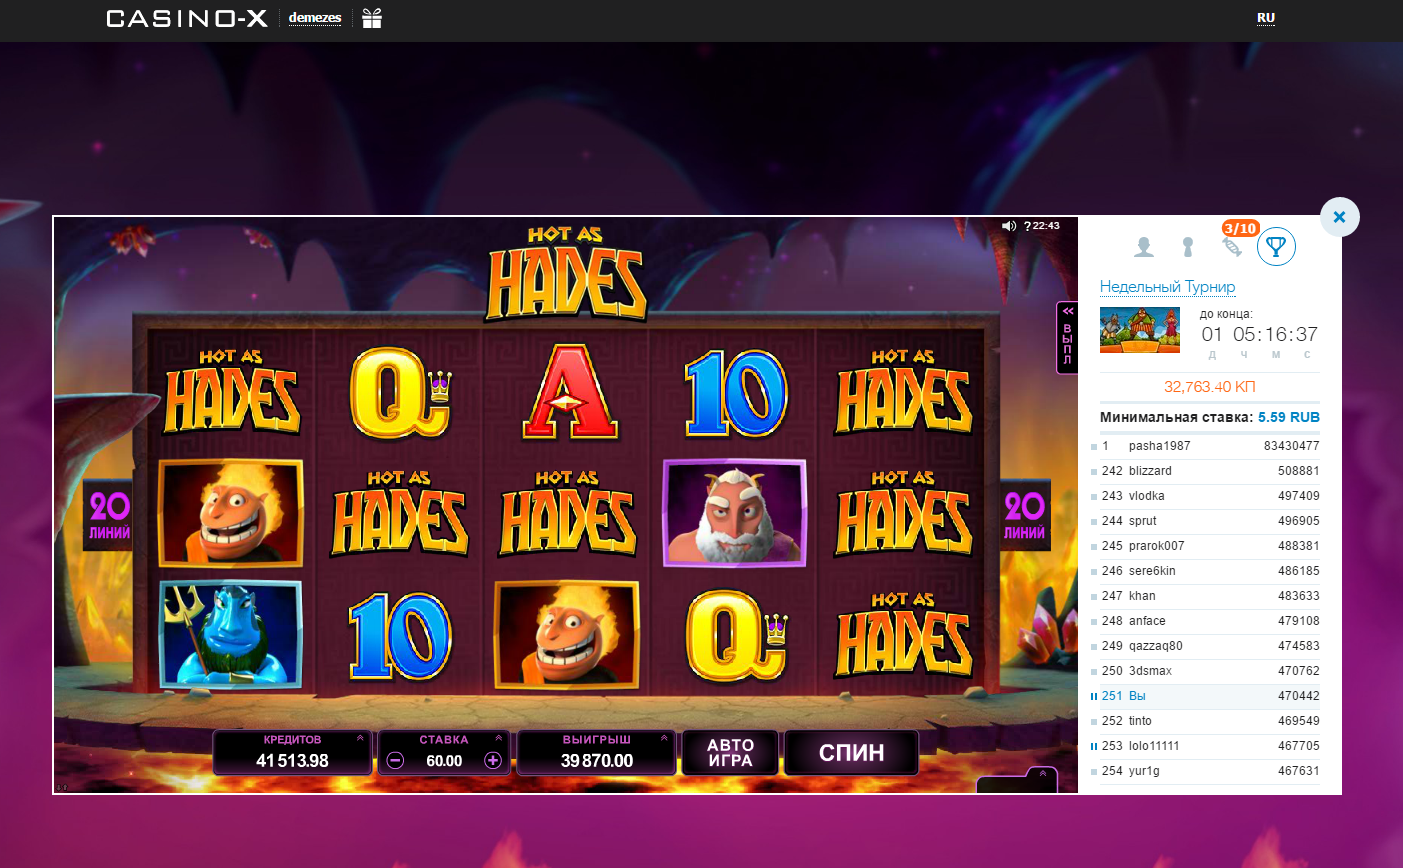Screen dimensions: 1403x868
Task: Click the gift box icon in the header
Action: [x=371, y=18]
